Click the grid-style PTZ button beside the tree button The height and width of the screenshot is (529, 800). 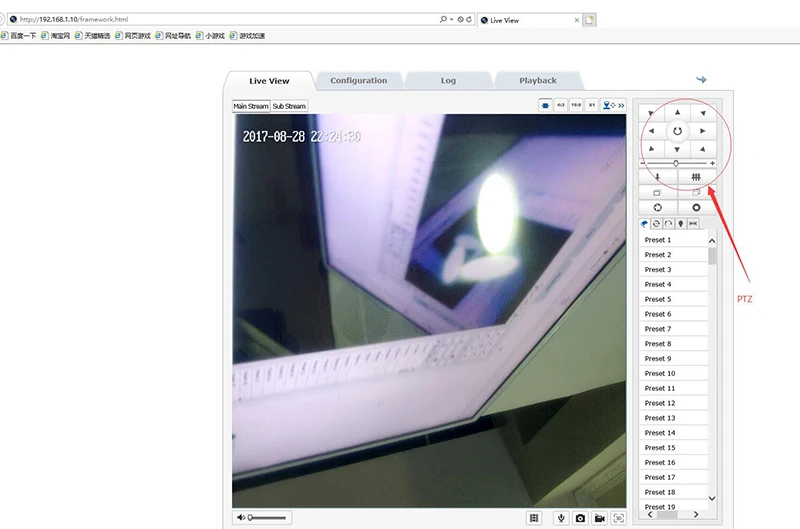point(696,177)
